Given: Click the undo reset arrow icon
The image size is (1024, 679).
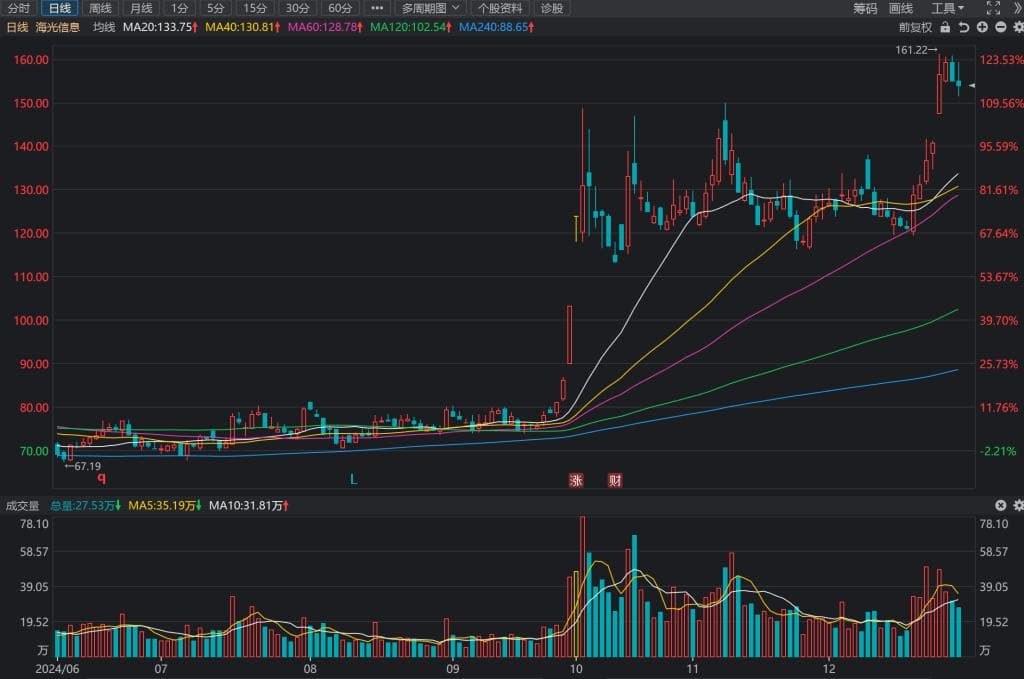Looking at the screenshot, I should point(963,27).
